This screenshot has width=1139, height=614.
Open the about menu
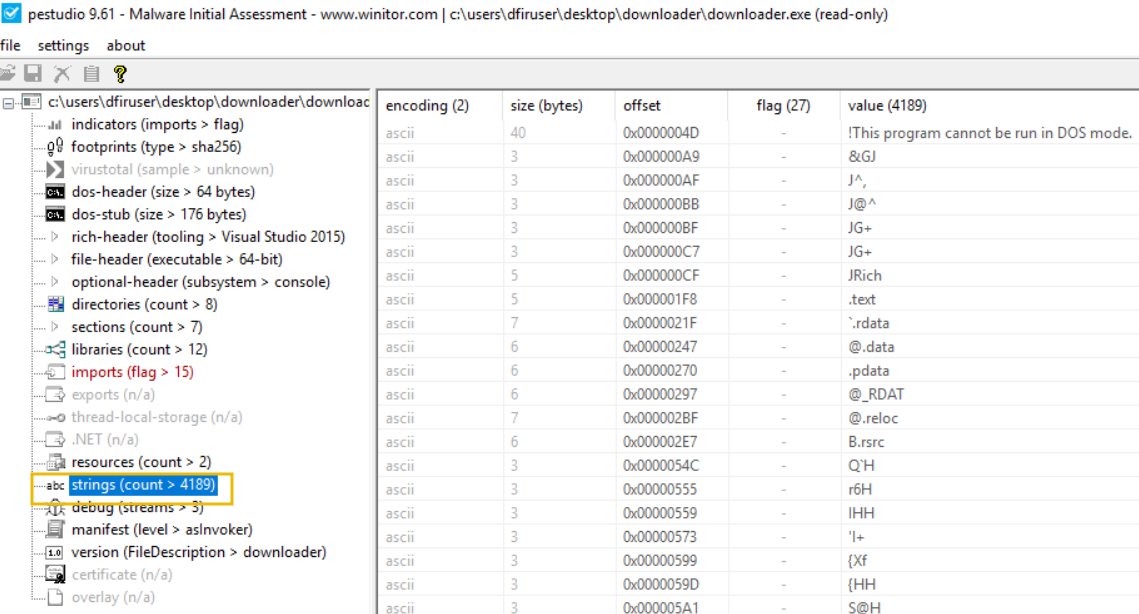125,45
